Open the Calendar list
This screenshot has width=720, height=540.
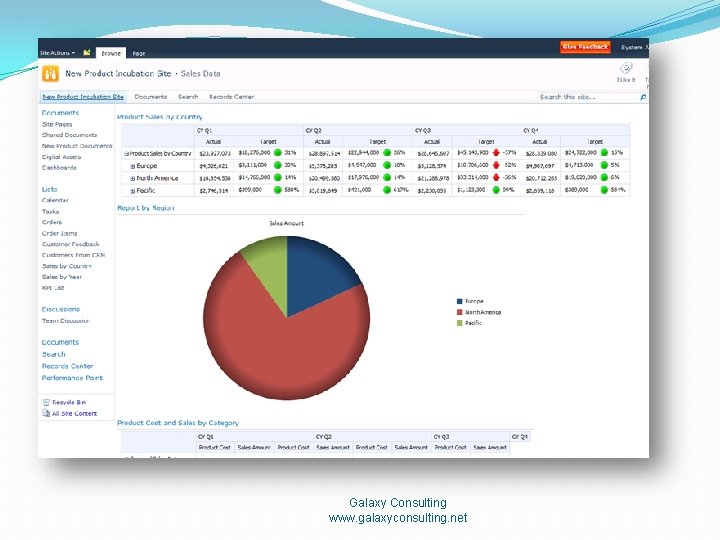tap(55, 200)
